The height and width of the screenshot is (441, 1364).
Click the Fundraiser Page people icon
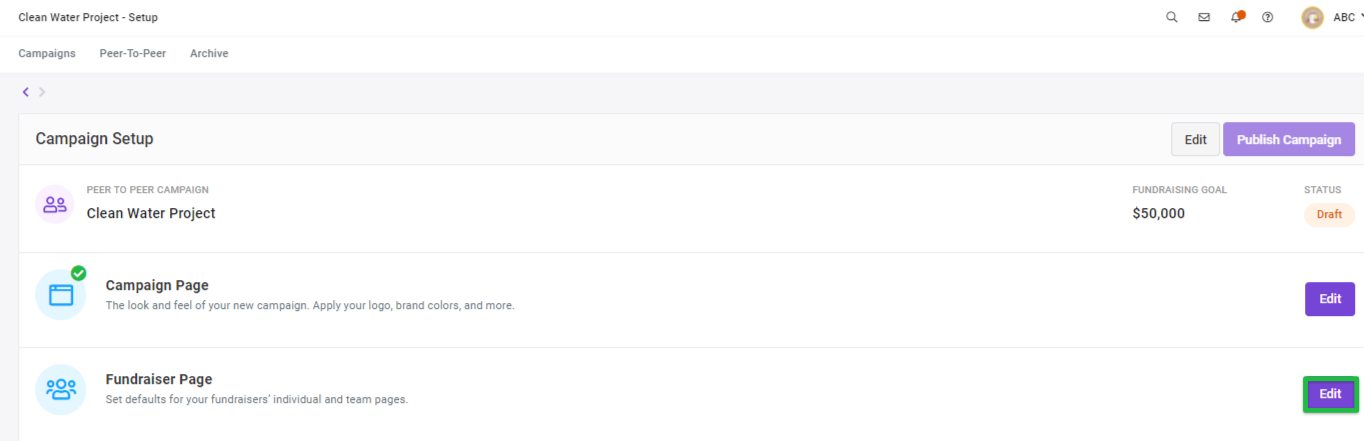tap(61, 389)
